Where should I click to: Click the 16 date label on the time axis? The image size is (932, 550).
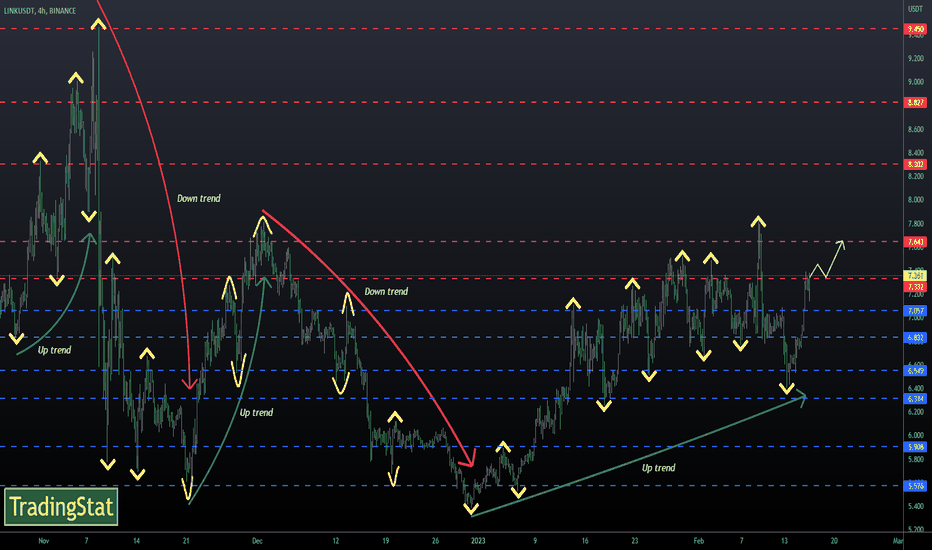pyautogui.click(x=585, y=540)
